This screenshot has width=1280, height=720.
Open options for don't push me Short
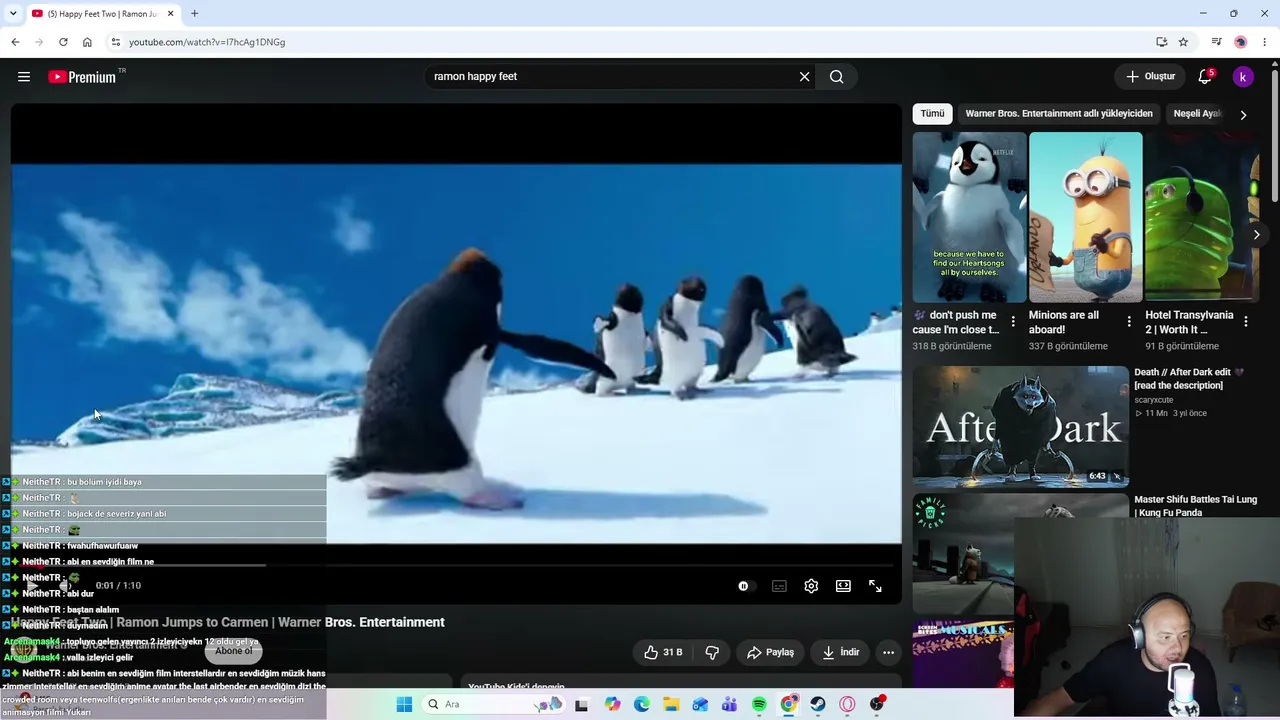point(1013,322)
